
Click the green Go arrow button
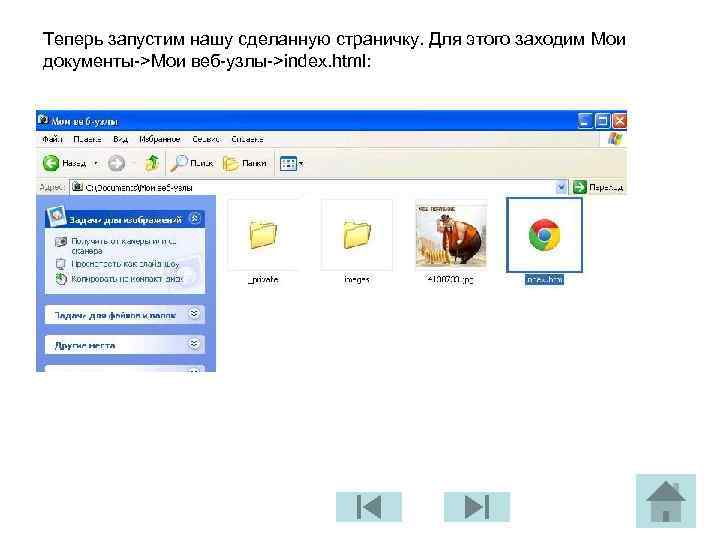pyautogui.click(x=579, y=187)
